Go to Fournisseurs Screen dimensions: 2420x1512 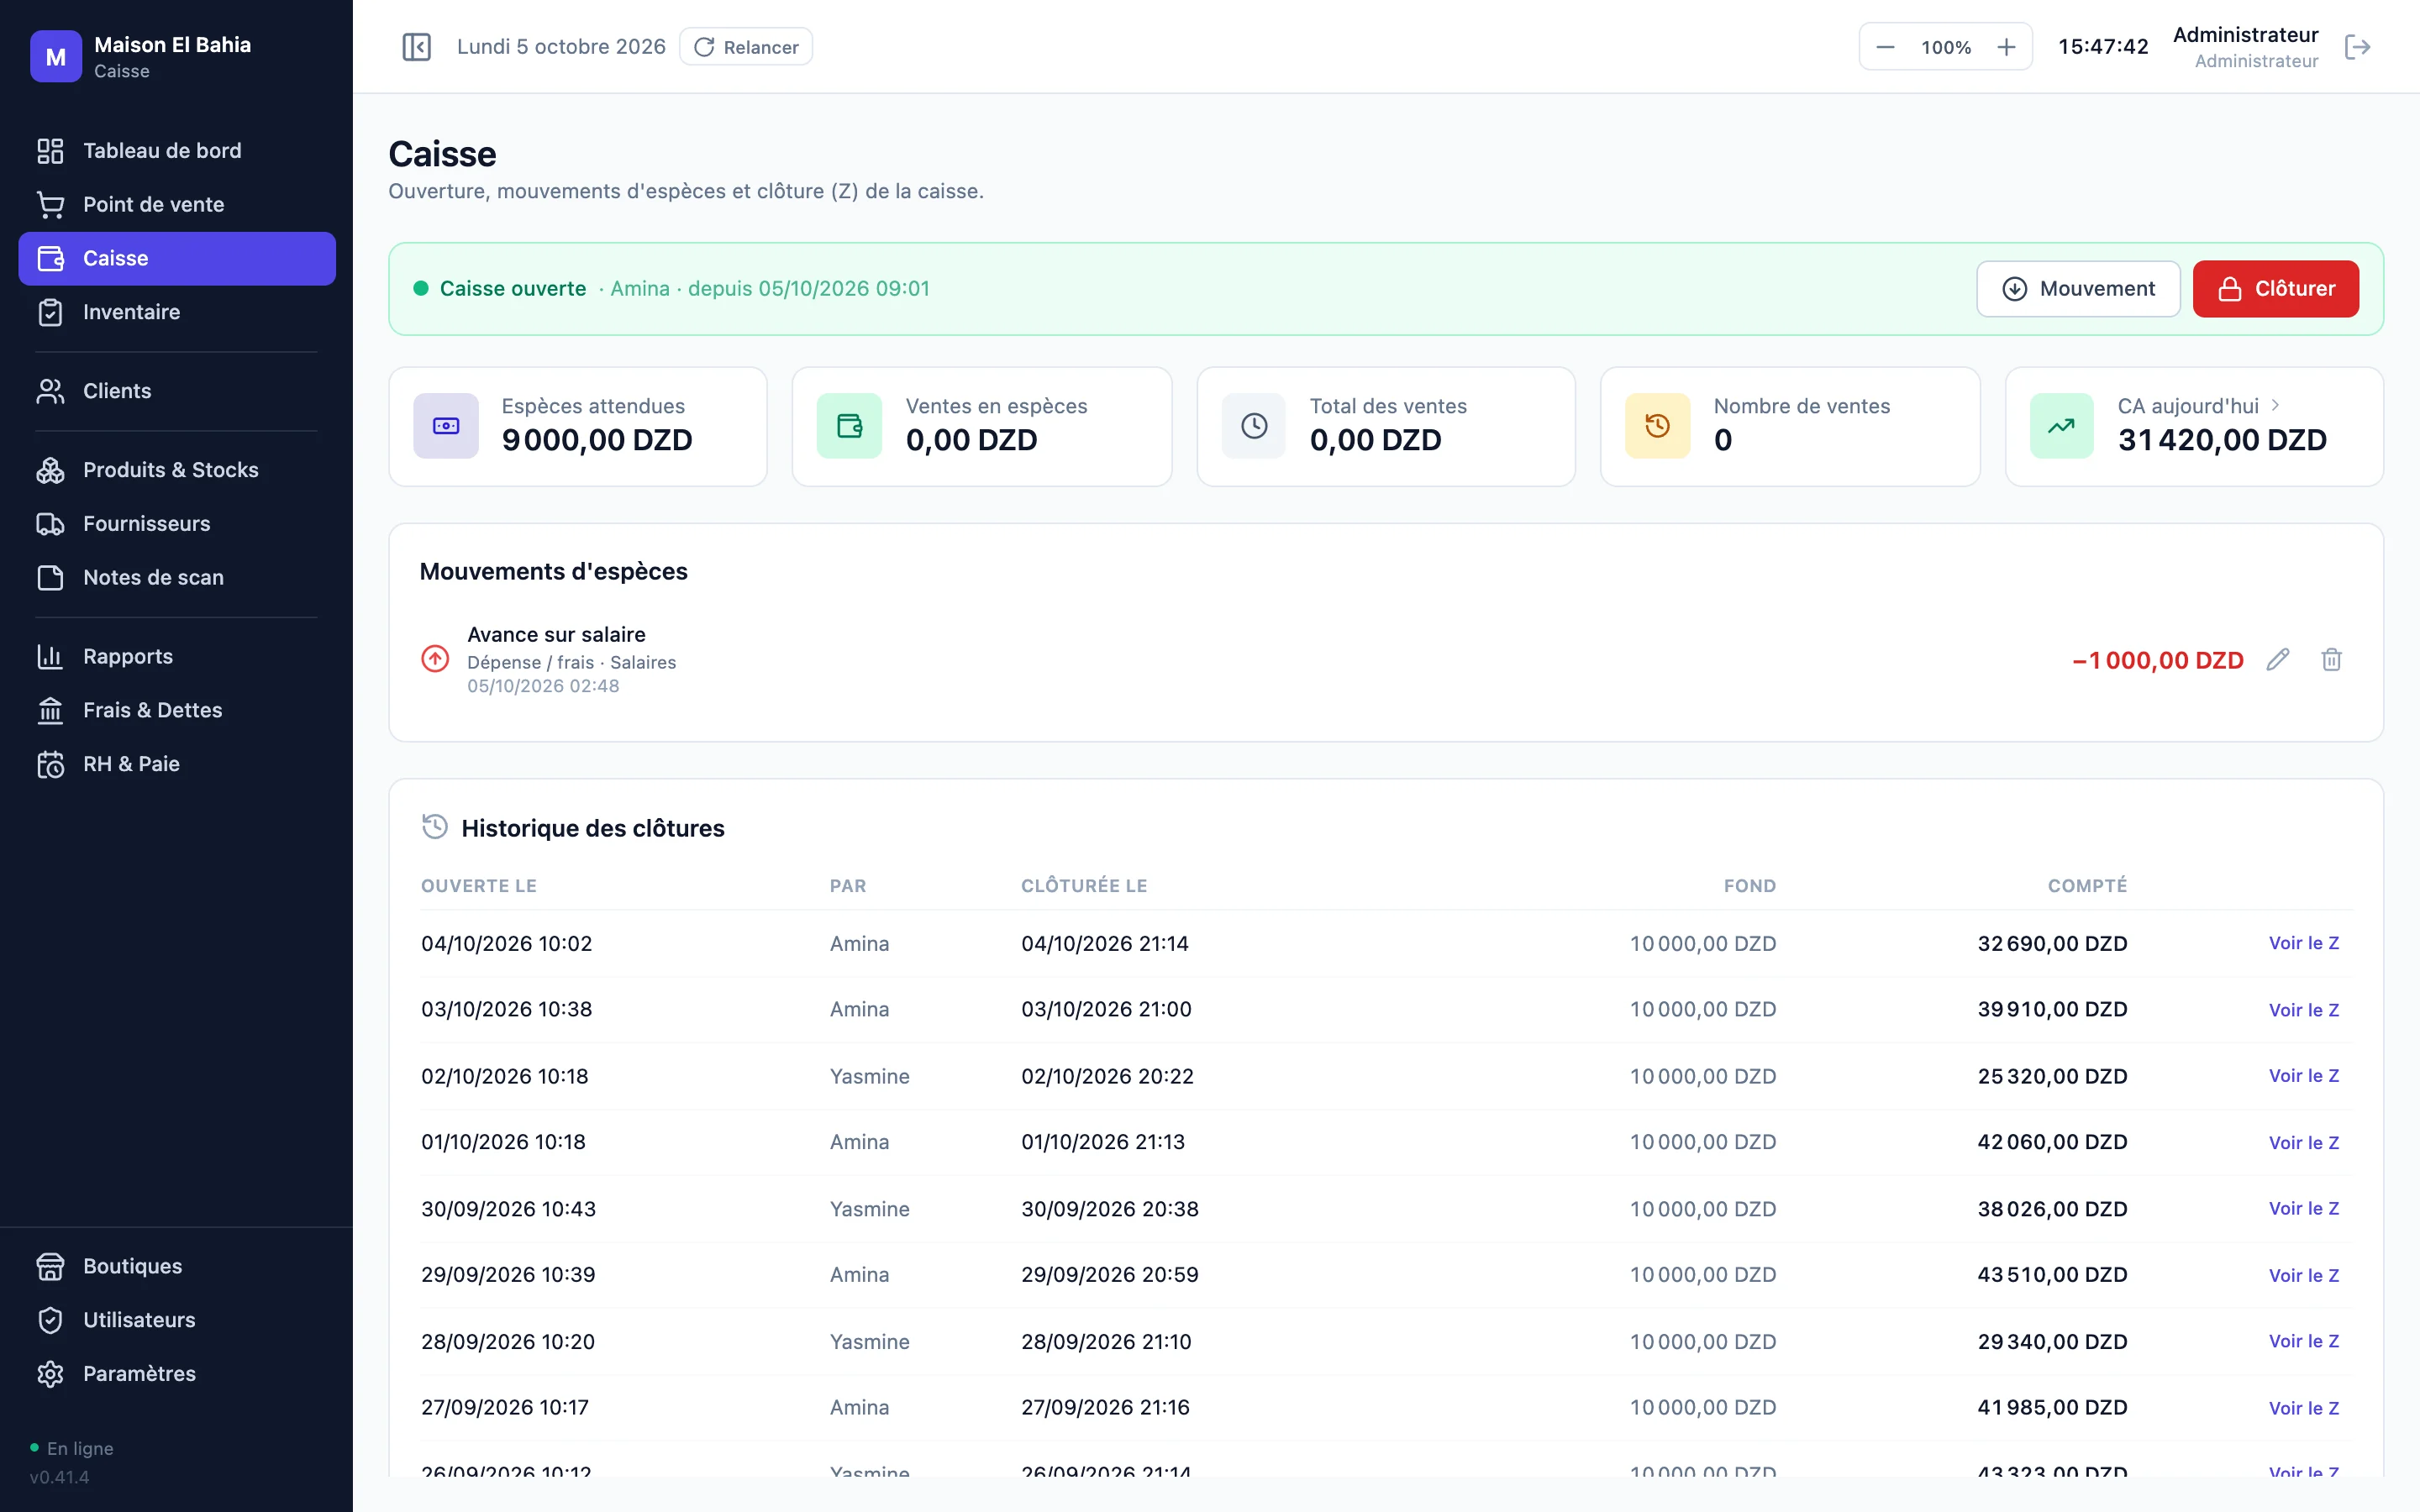[x=177, y=524]
